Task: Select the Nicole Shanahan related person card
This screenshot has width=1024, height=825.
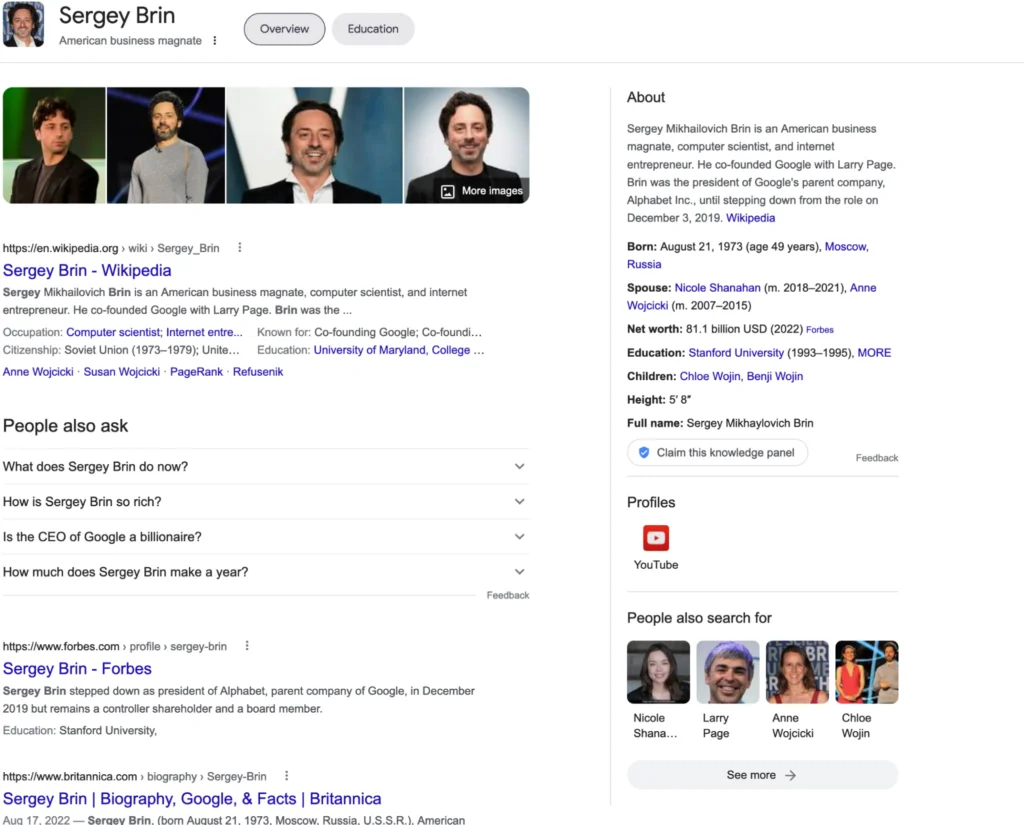Action: pyautogui.click(x=658, y=690)
